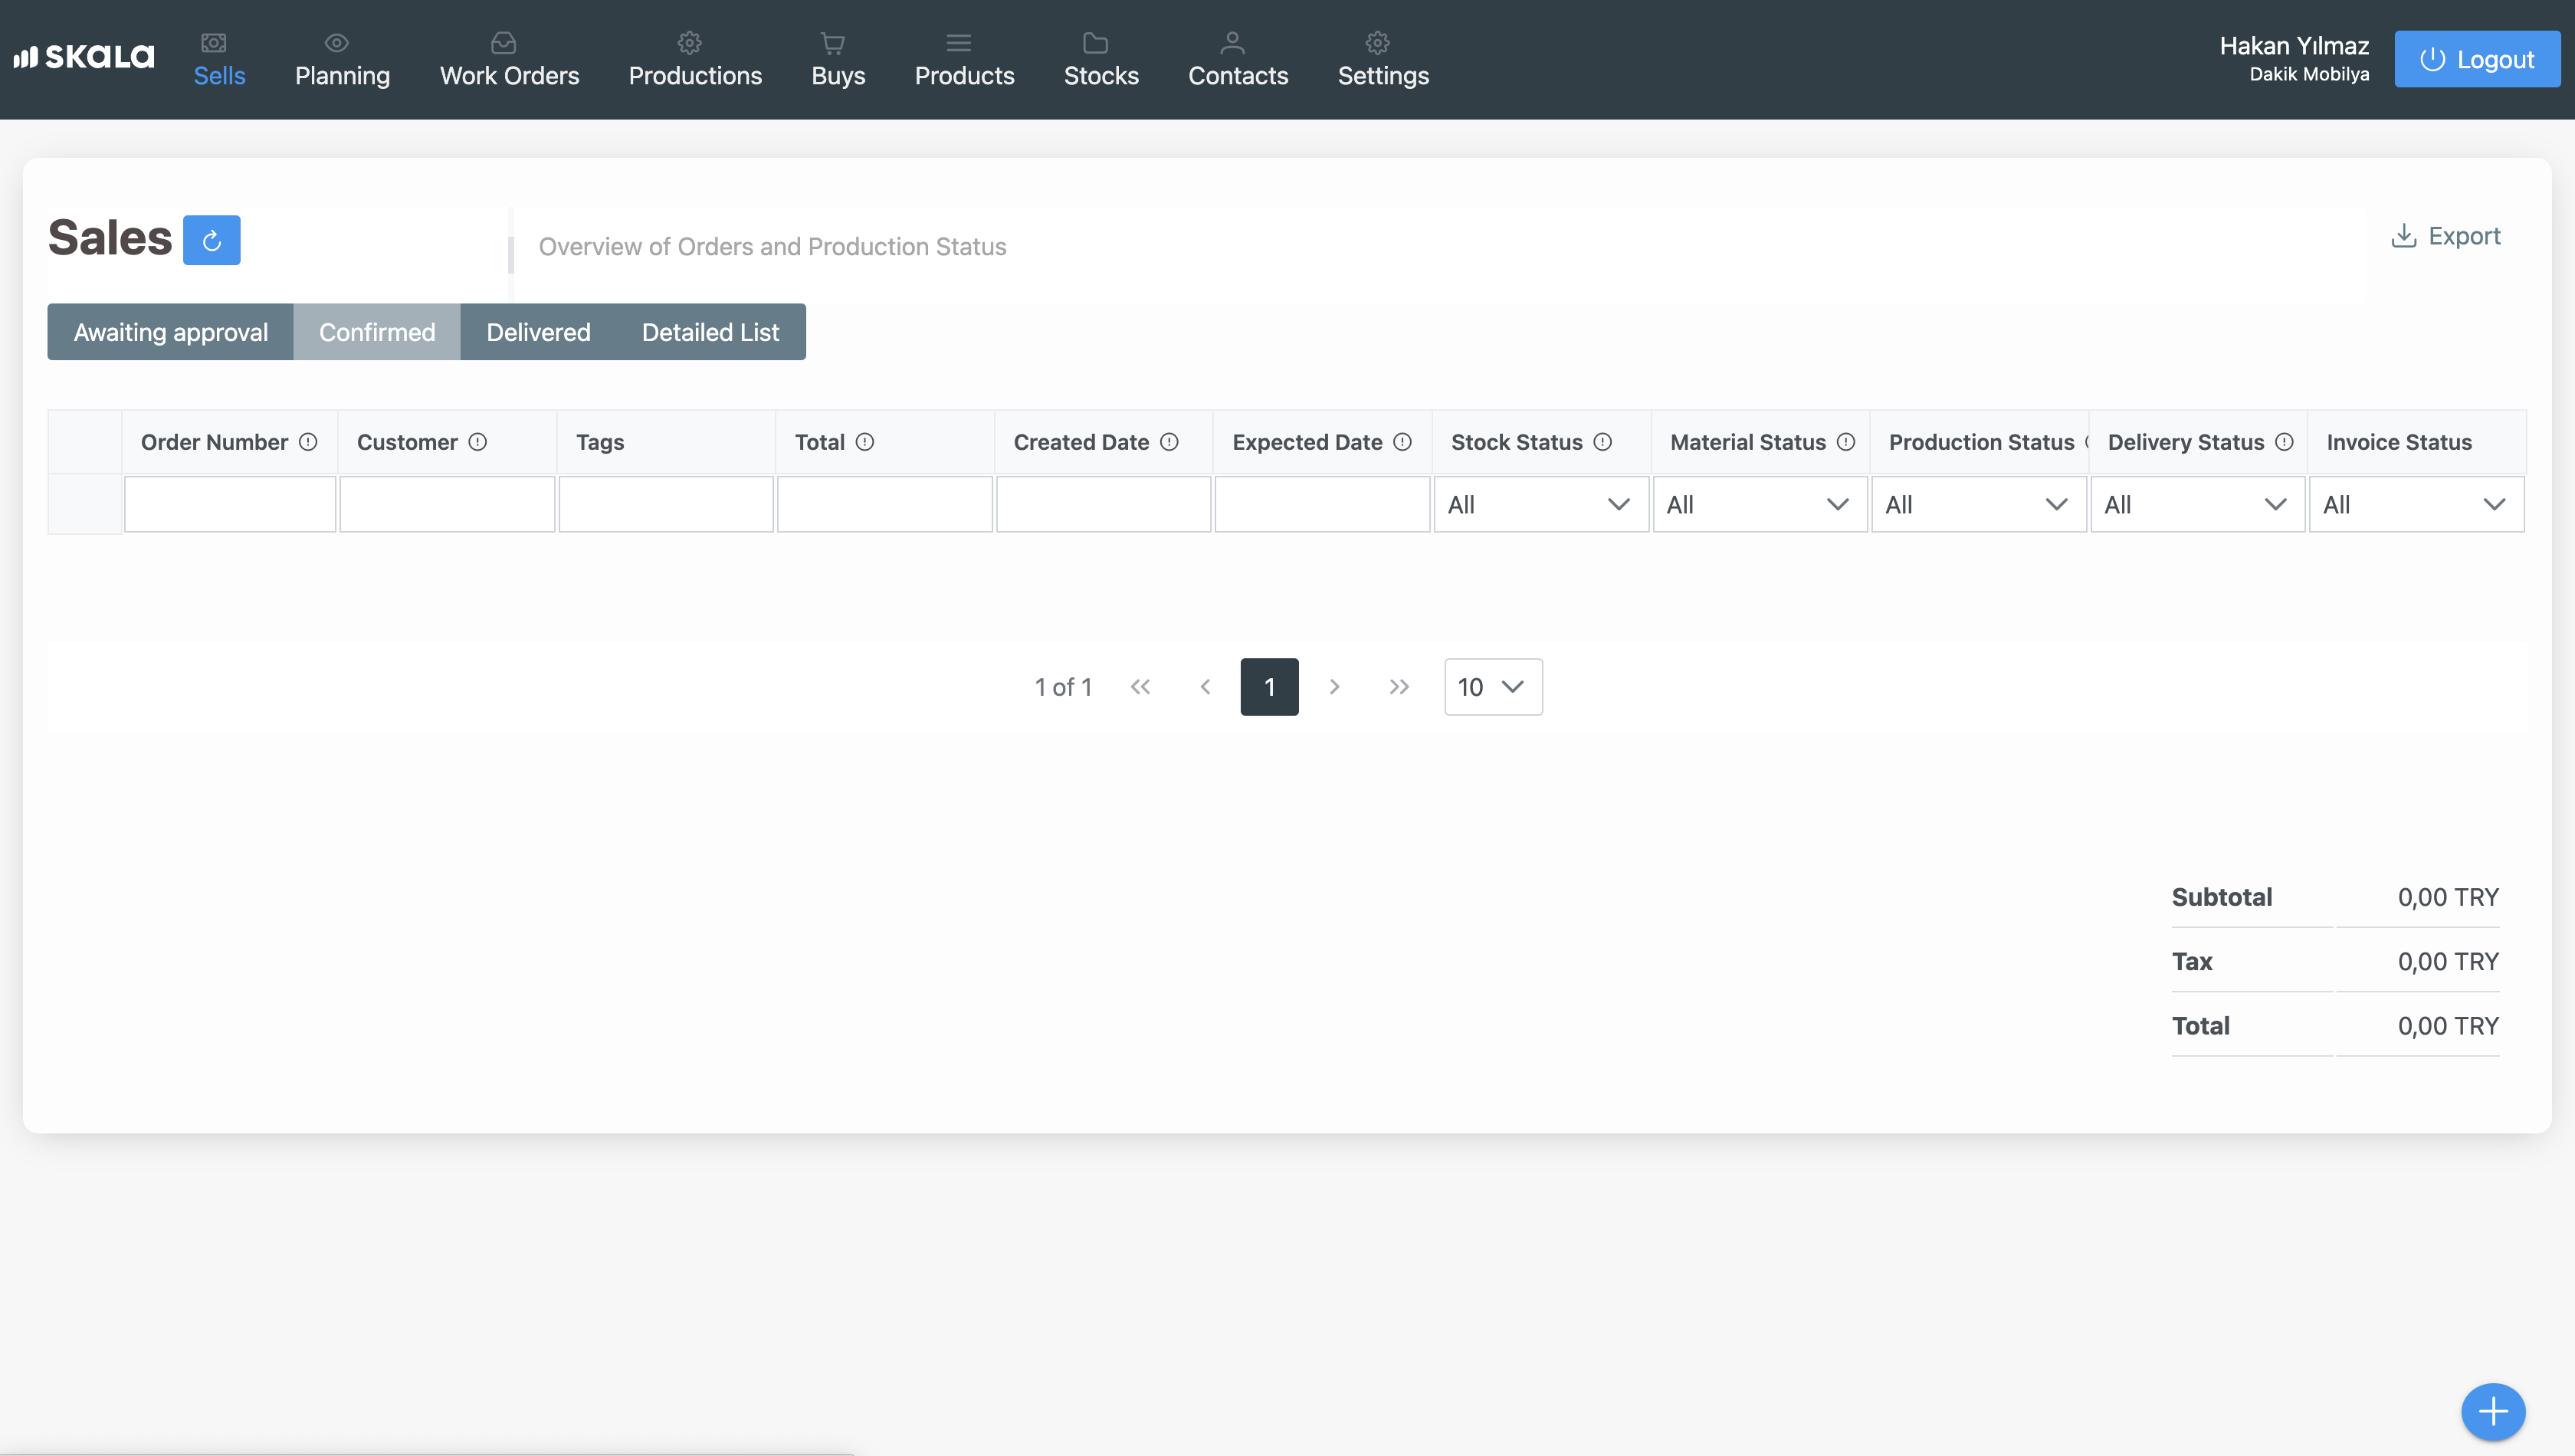Screen dimensions: 2575x1456
Task: Open the Material Status dropdown
Action: [1759, 504]
